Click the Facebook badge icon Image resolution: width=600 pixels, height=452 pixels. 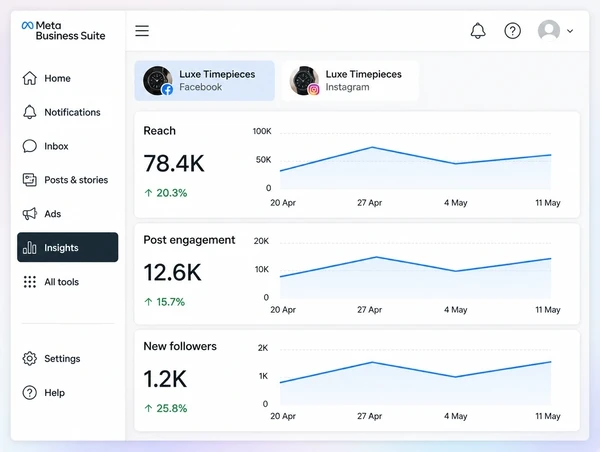[x=167, y=90]
